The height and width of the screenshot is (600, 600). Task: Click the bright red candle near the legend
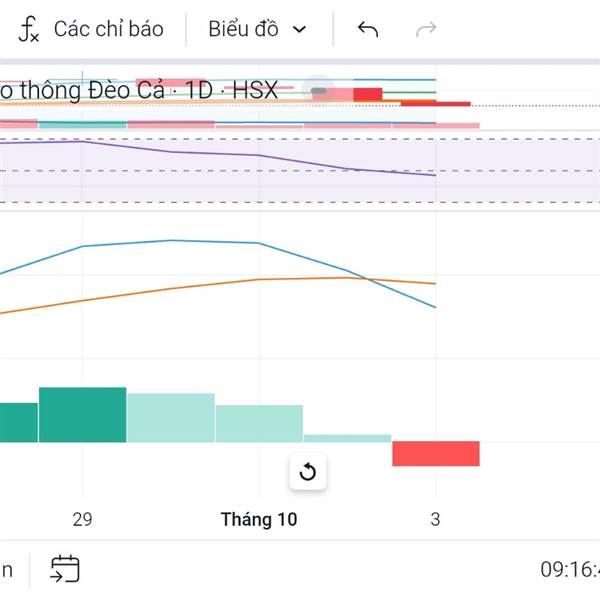click(x=368, y=94)
